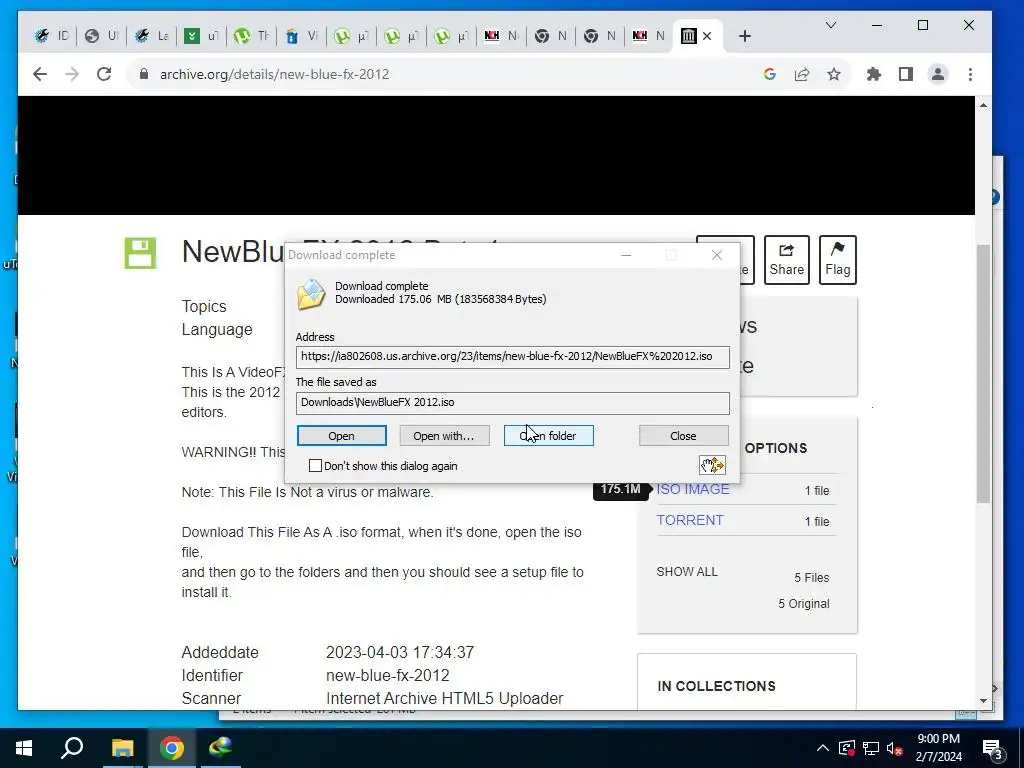Open the TORRENT download link
1024x768 pixels.
point(690,520)
